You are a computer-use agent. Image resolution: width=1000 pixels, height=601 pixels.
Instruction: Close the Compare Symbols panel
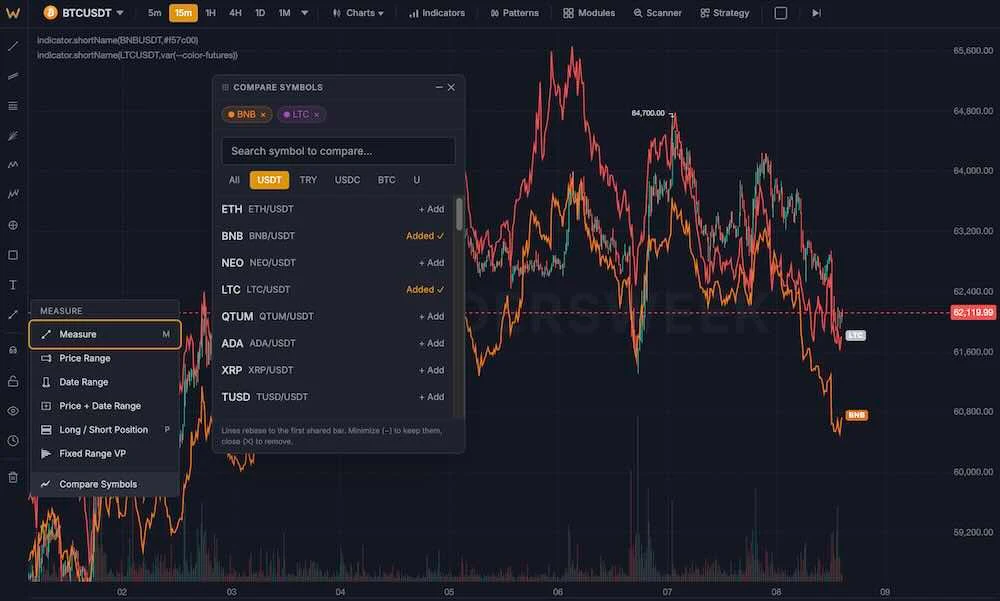click(452, 87)
